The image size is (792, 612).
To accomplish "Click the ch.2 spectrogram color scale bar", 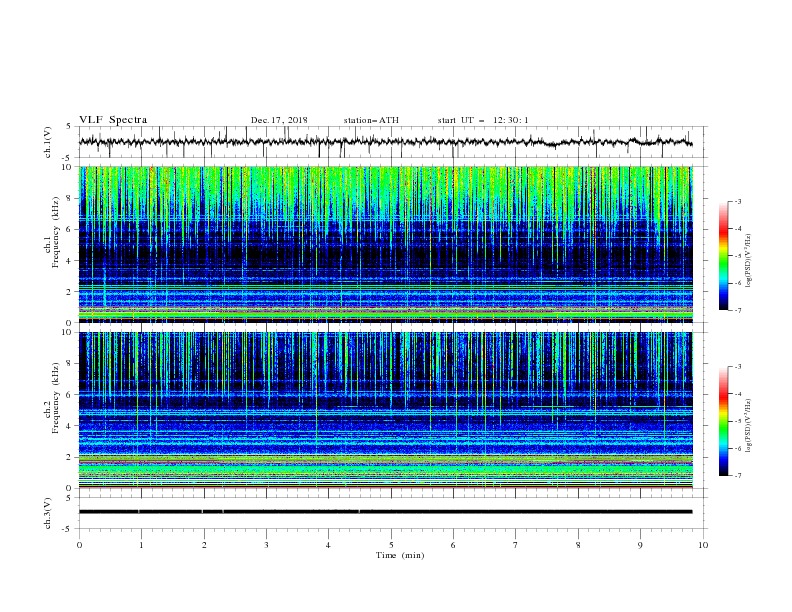I will [723, 421].
